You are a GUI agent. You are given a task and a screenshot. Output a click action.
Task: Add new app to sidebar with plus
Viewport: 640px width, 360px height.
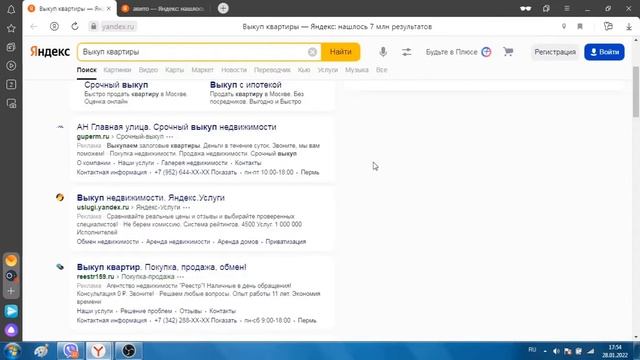point(11,291)
